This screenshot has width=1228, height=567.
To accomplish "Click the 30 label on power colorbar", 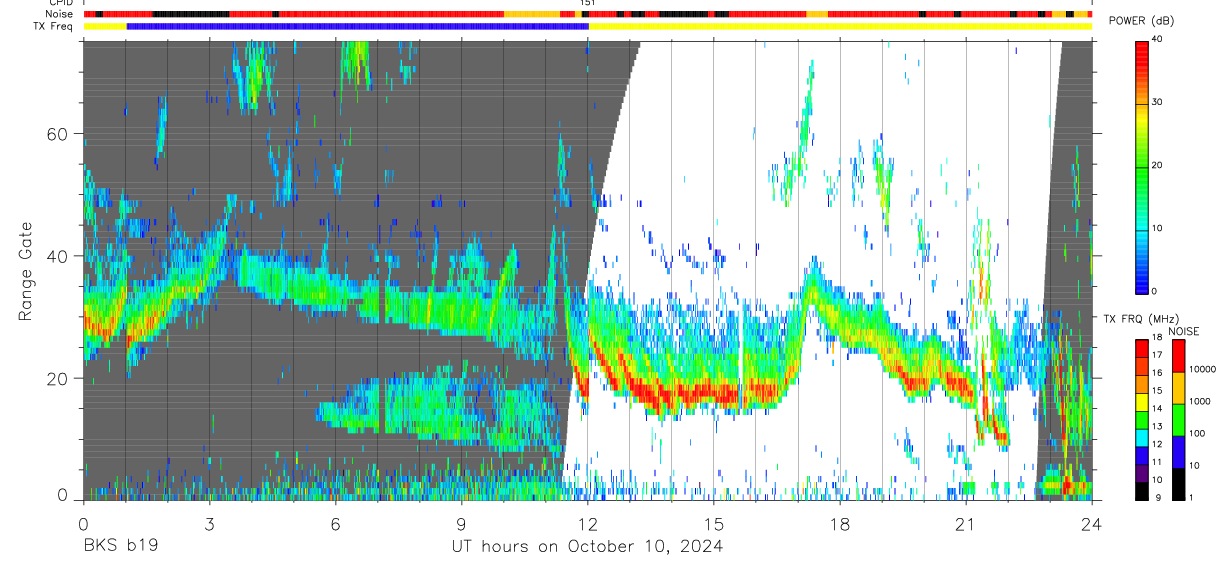I will (1158, 102).
